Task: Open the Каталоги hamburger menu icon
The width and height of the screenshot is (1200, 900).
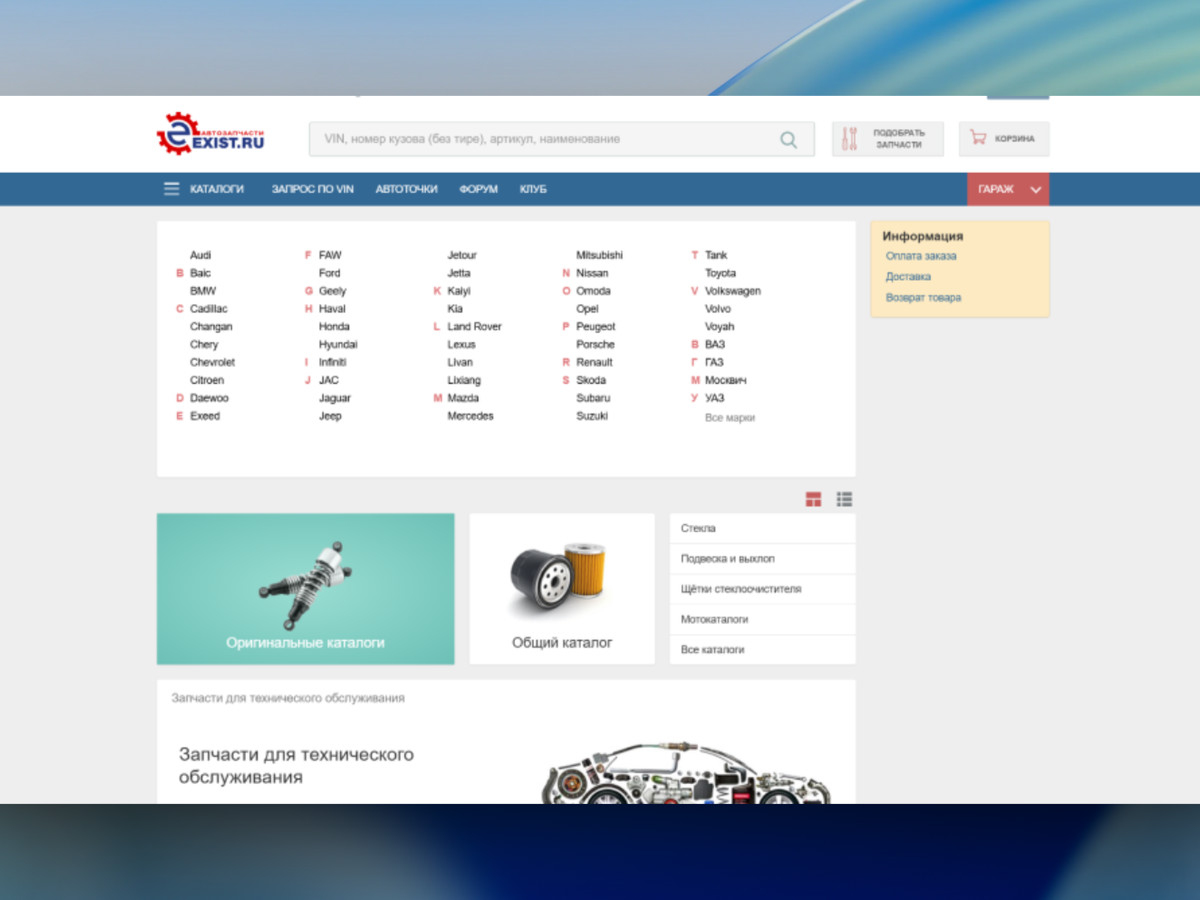Action: coord(172,189)
